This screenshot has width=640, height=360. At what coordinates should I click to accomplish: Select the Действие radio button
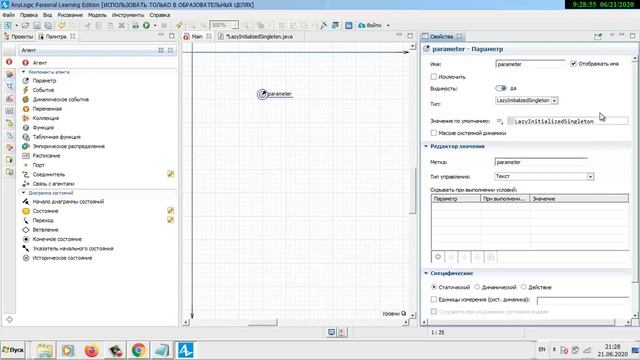pos(524,287)
